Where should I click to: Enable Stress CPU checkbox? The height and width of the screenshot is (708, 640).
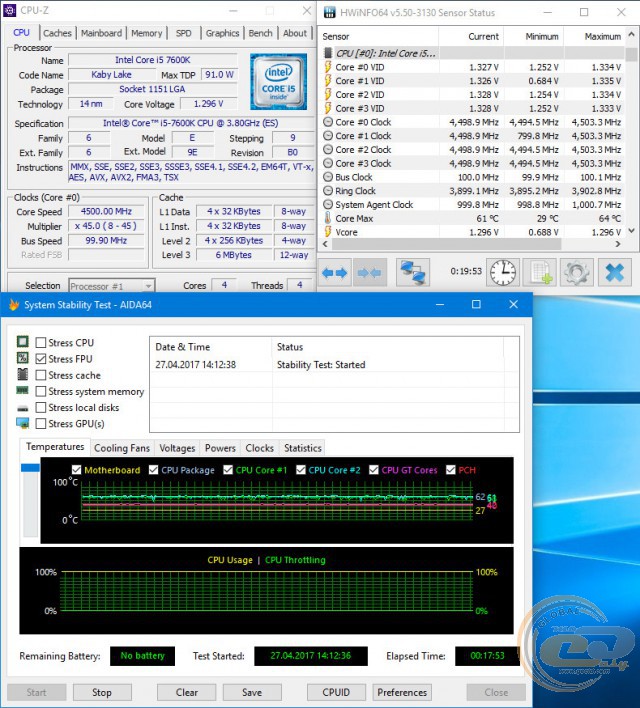(41, 342)
